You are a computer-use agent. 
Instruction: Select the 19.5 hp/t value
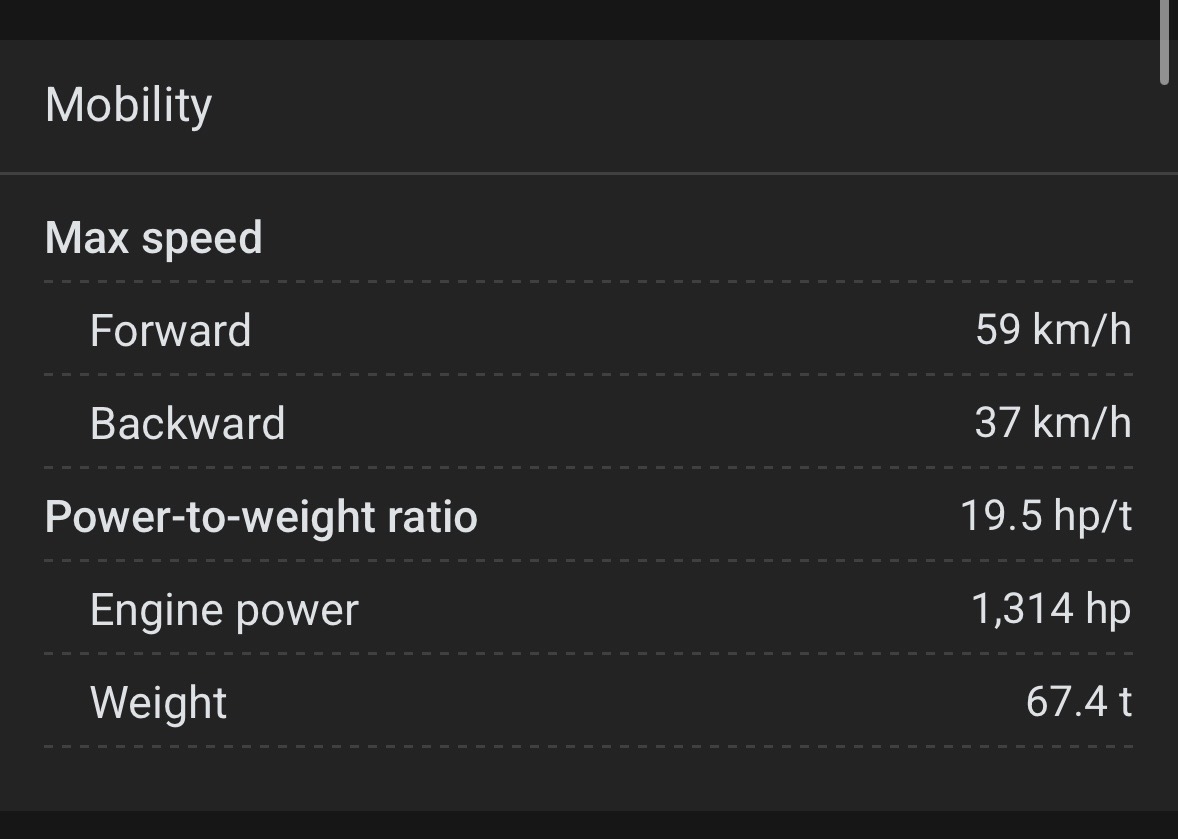point(1046,515)
